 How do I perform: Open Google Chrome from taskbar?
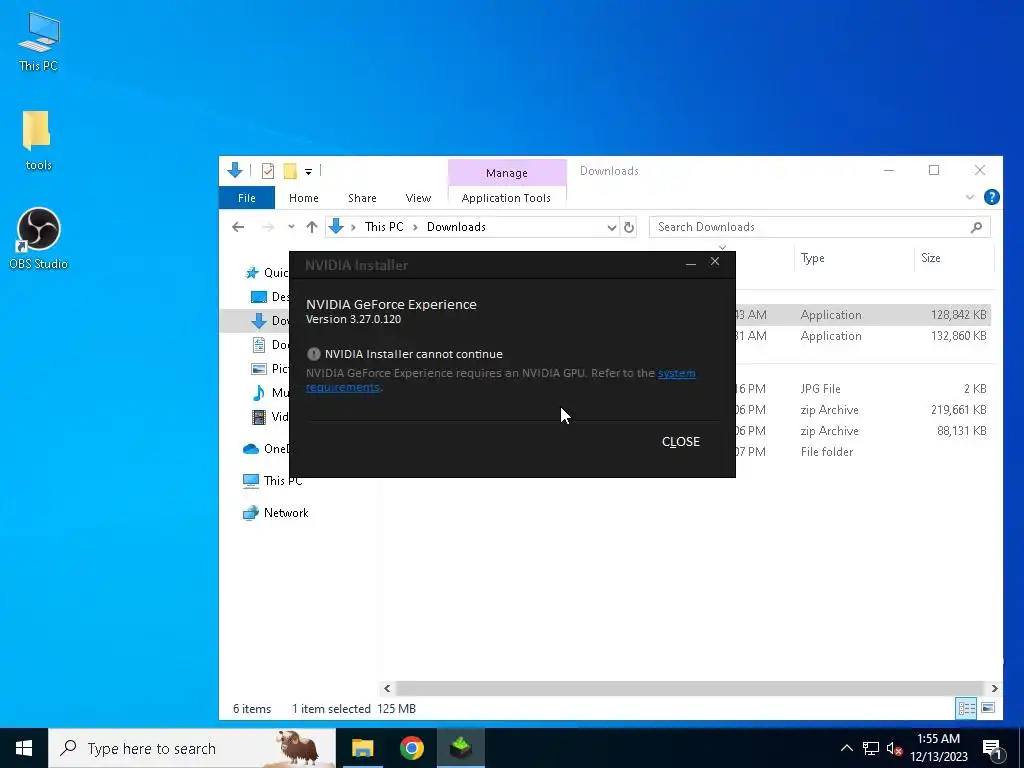pos(411,748)
